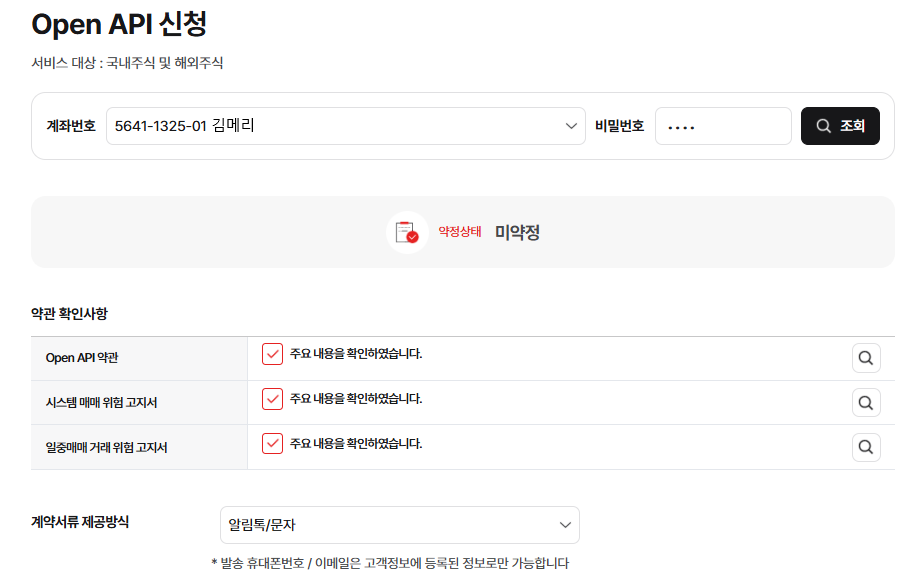Click the 발송 휴대폰번호 / 이메일 notice text
The height and width of the screenshot is (588, 921).
pos(390,563)
